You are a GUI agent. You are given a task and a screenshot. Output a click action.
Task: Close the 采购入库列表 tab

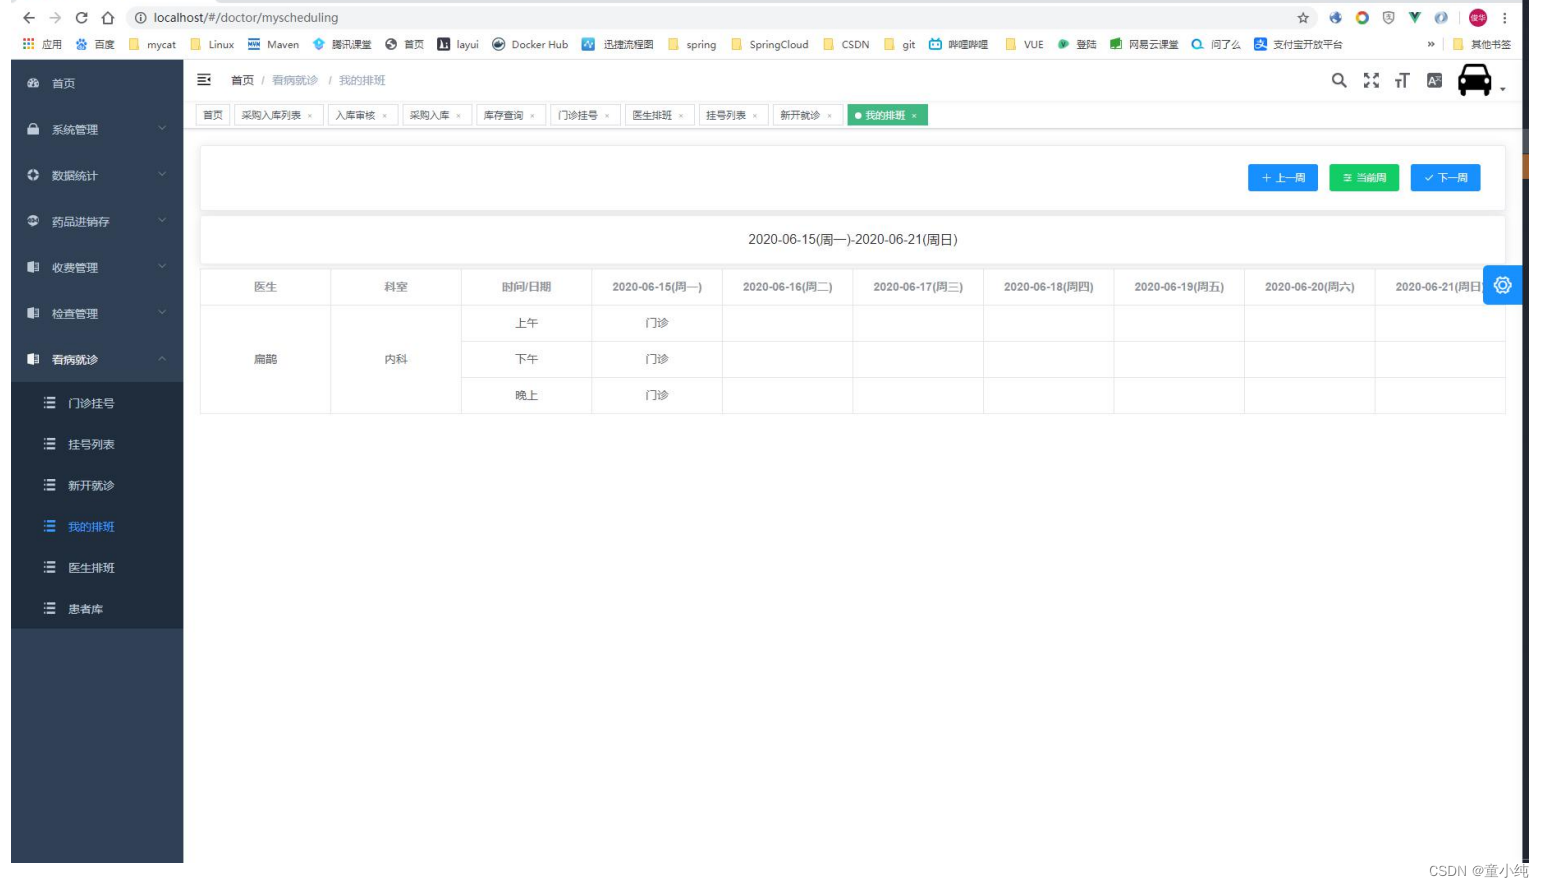(x=310, y=116)
